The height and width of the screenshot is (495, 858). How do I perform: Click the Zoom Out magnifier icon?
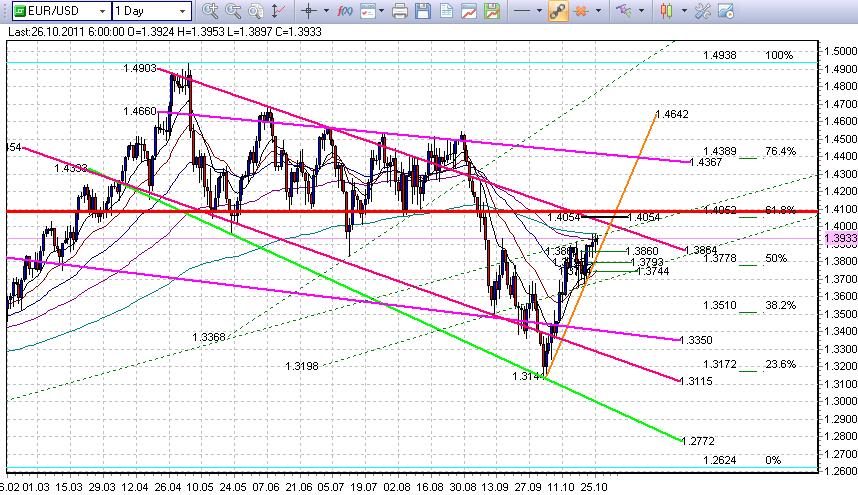pos(233,10)
